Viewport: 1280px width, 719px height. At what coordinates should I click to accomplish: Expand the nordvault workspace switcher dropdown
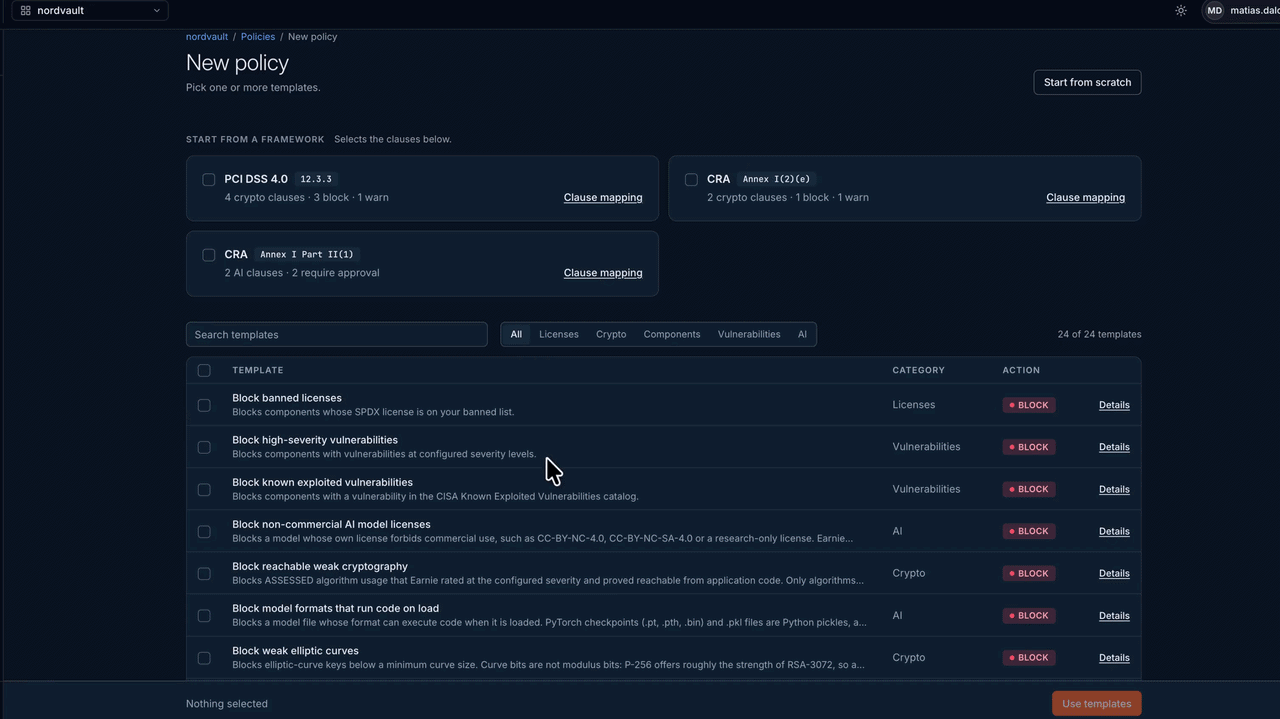click(x=90, y=11)
